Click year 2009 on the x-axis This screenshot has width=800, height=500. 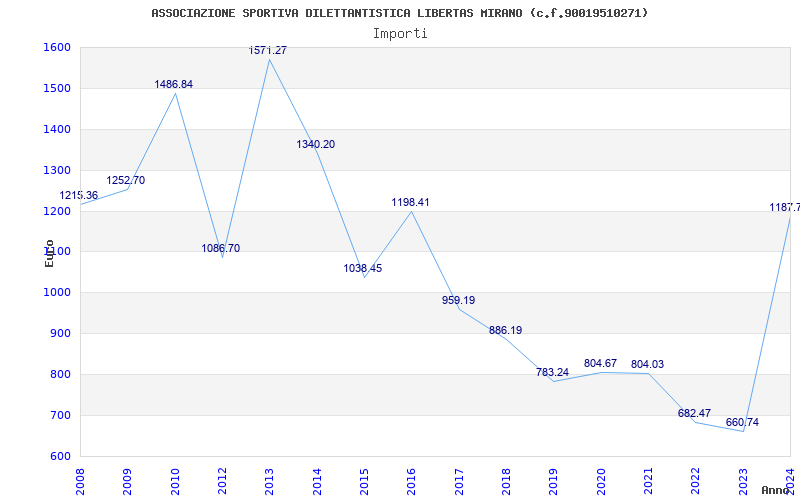click(x=127, y=482)
